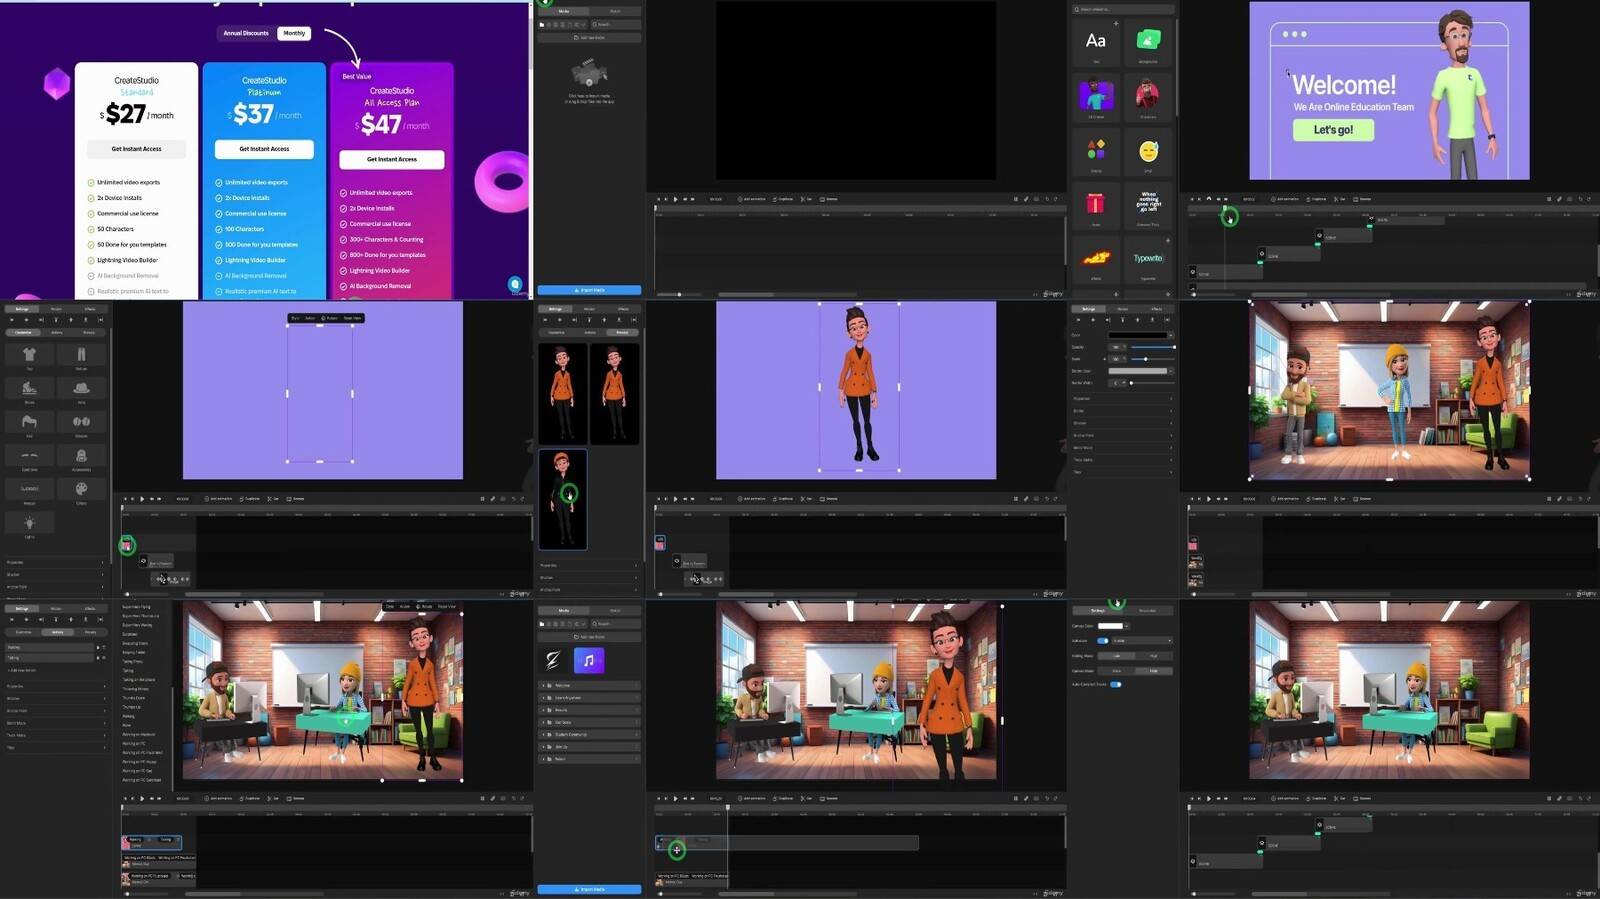The width and height of the screenshot is (1600, 899).
Task: Open the blue chat bubble on pricing page
Action: [x=515, y=284]
